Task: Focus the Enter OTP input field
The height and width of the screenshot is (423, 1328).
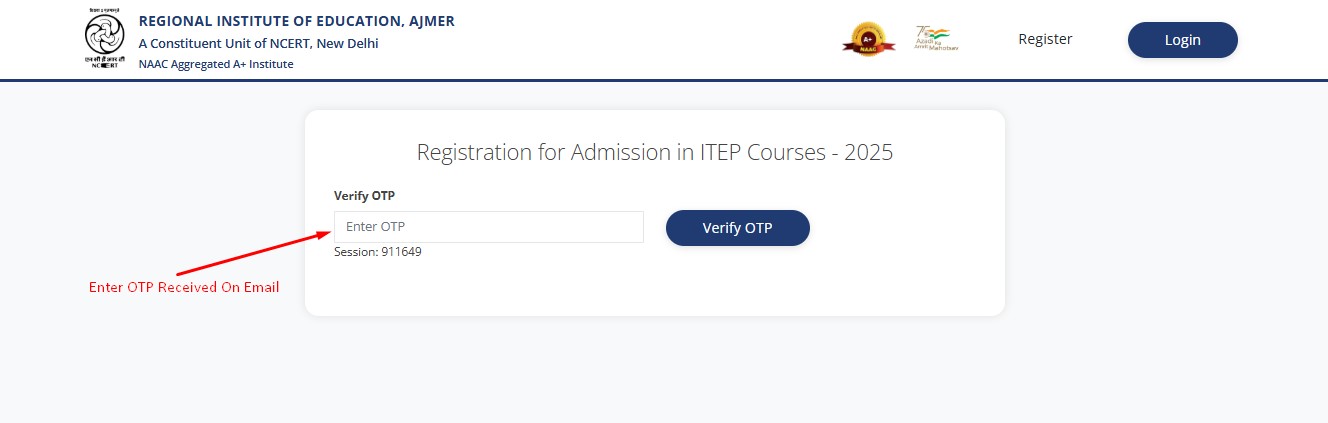Action: (x=488, y=227)
